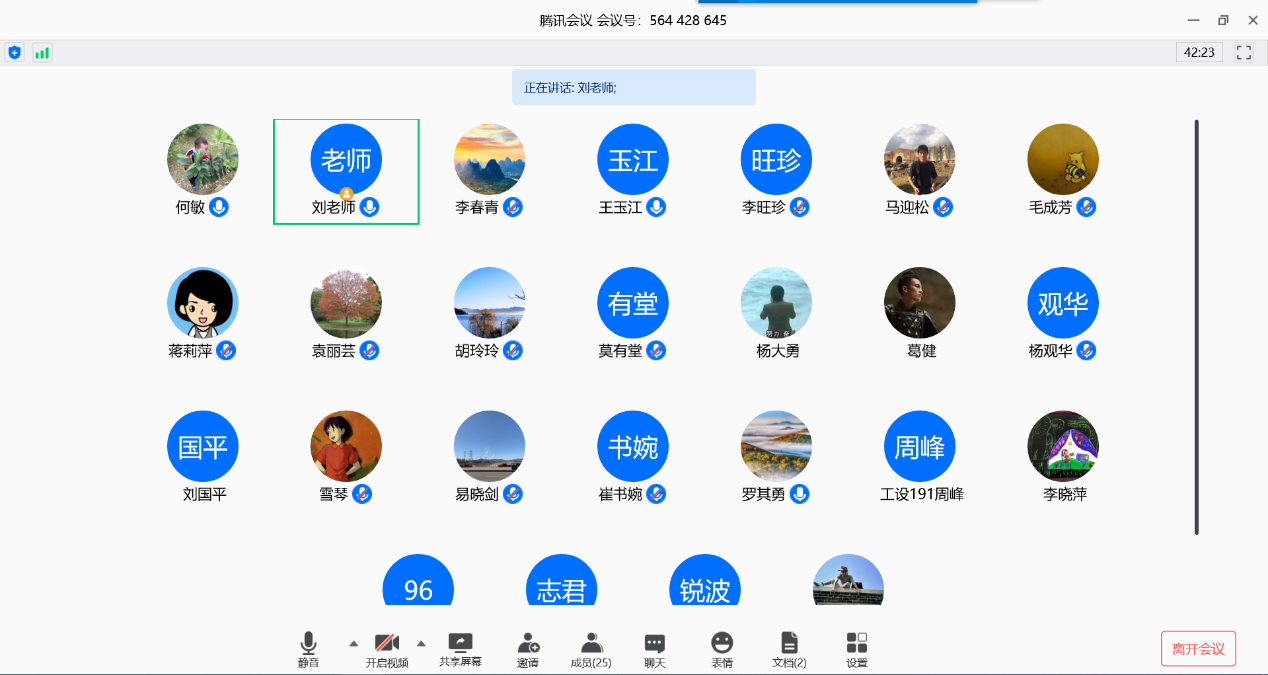Check the green network signal icon
Screen dimensions: 1268x675
pyautogui.click(x=42, y=53)
